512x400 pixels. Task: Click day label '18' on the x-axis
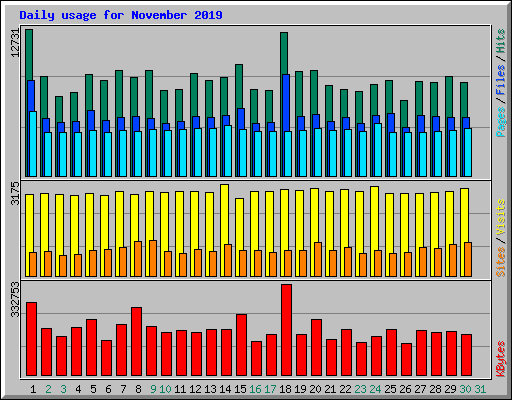(x=285, y=389)
